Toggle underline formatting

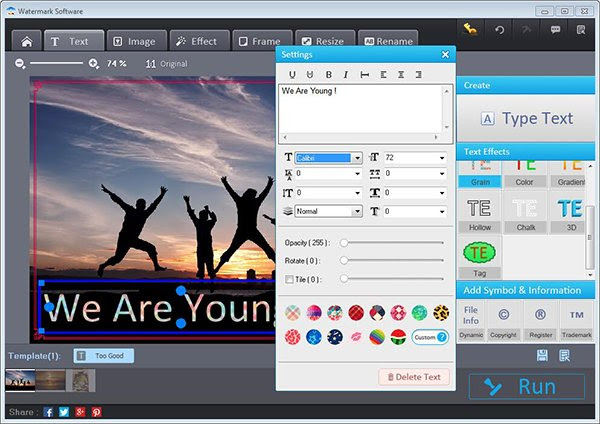tap(292, 75)
